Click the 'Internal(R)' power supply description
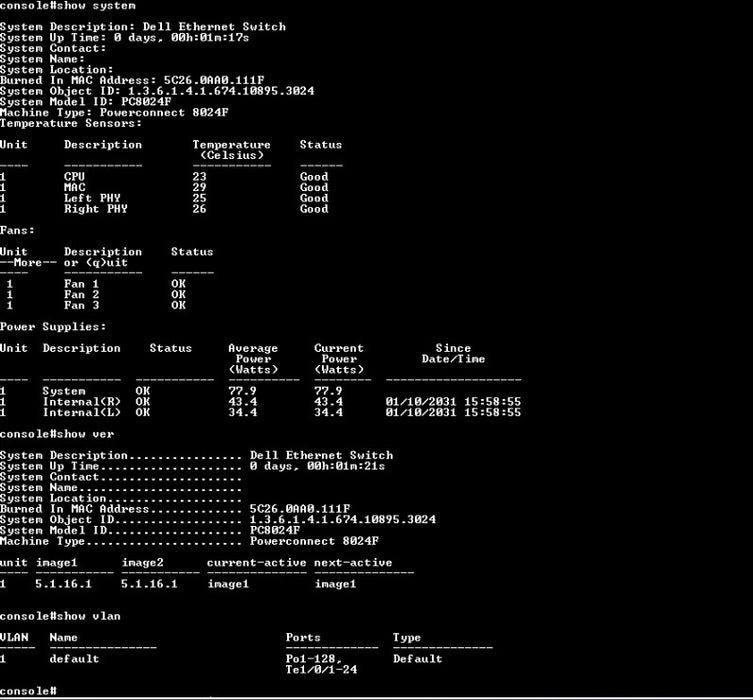 [x=82, y=402]
